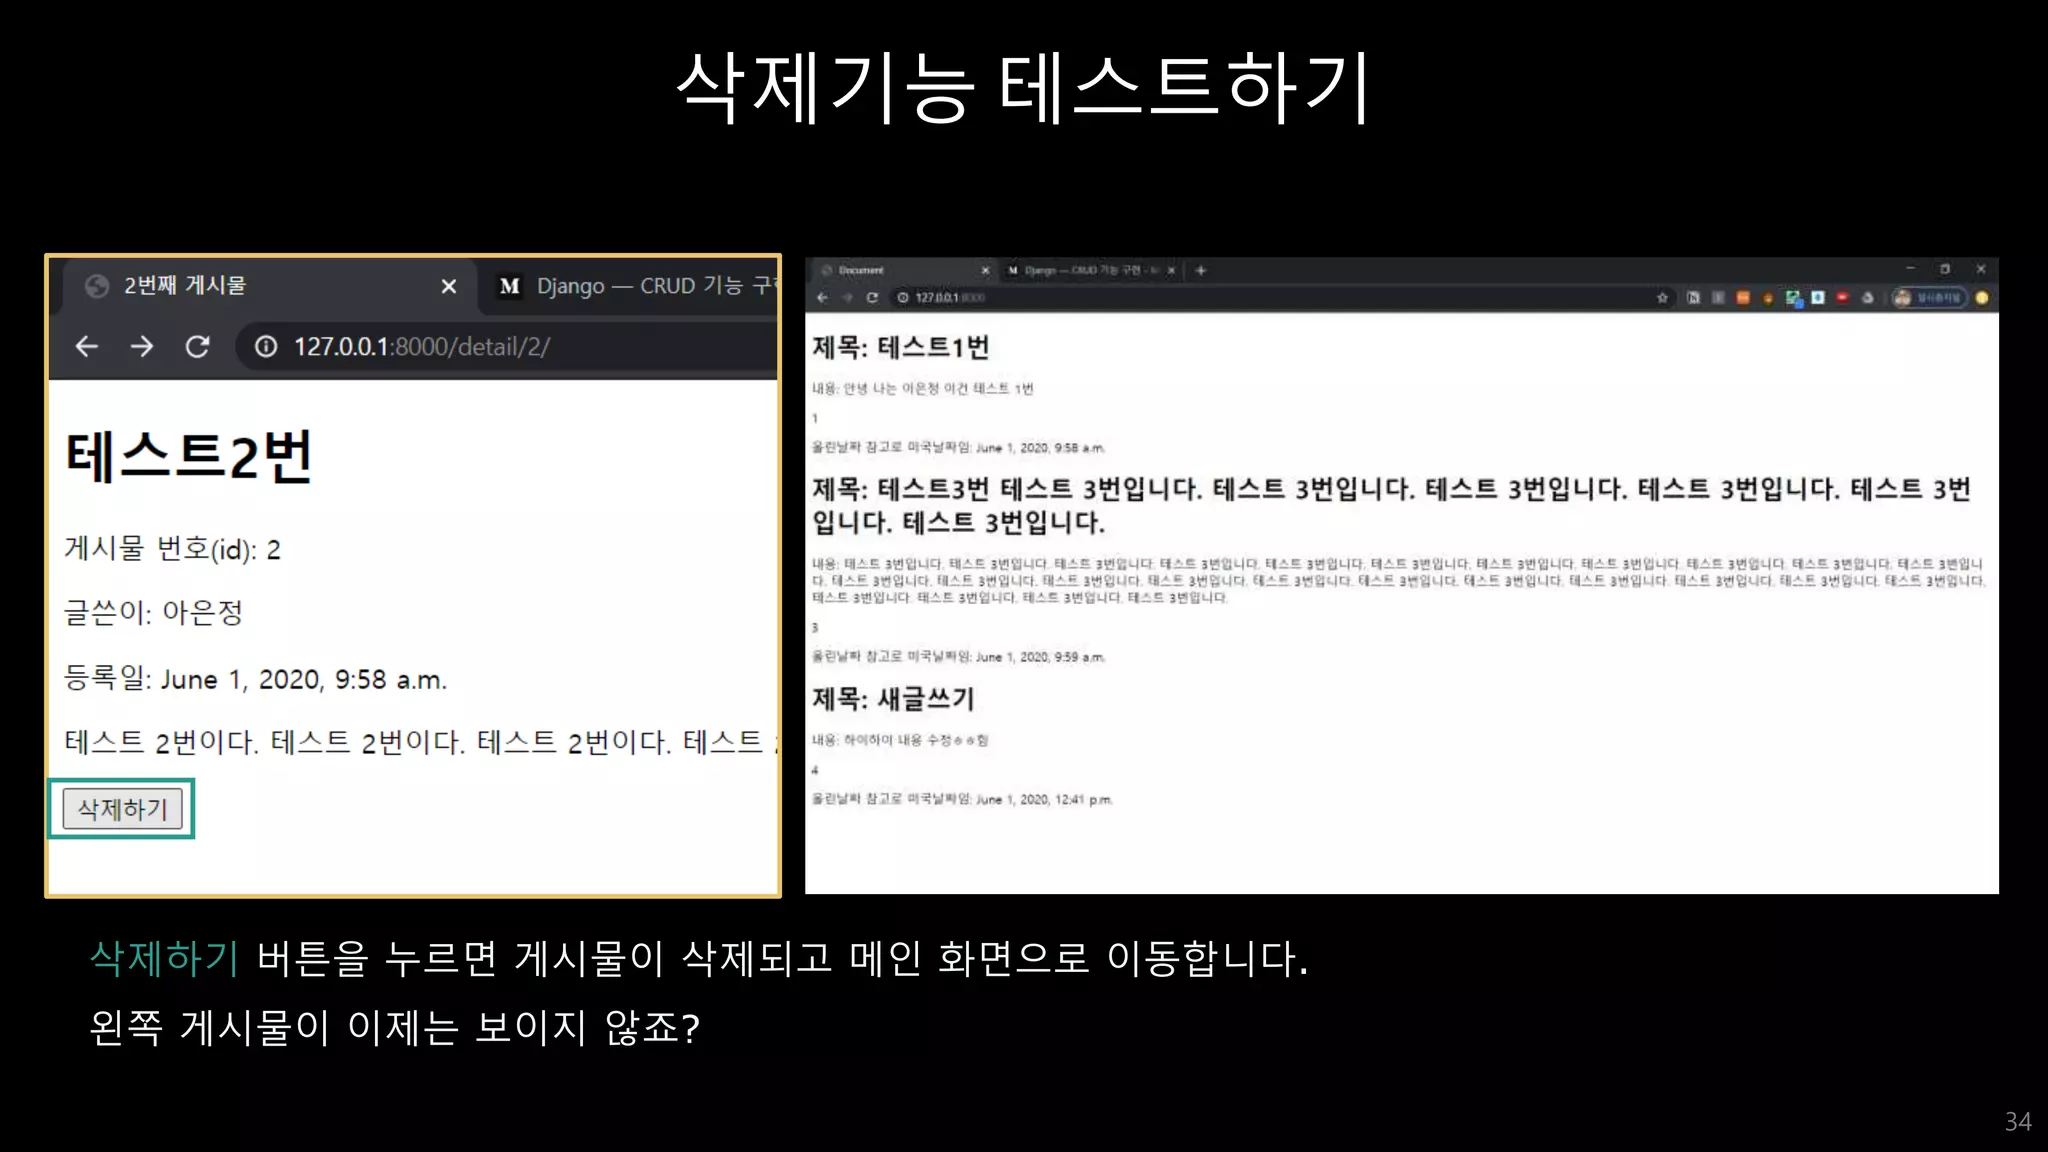
Task: Close the Document tab in right window
Action: point(985,270)
